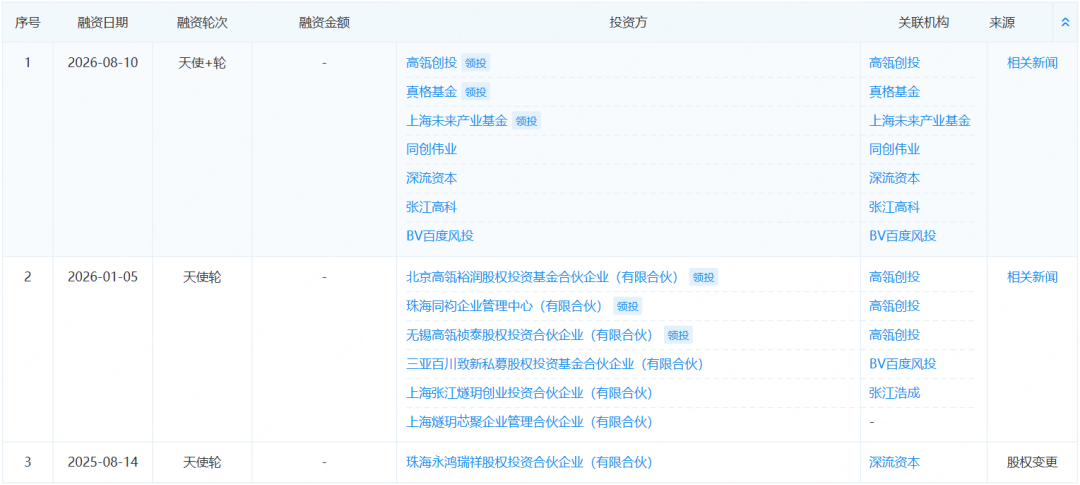Open 高瓴创投 beside 无锡高瓴祯泰 row

pos(894,335)
